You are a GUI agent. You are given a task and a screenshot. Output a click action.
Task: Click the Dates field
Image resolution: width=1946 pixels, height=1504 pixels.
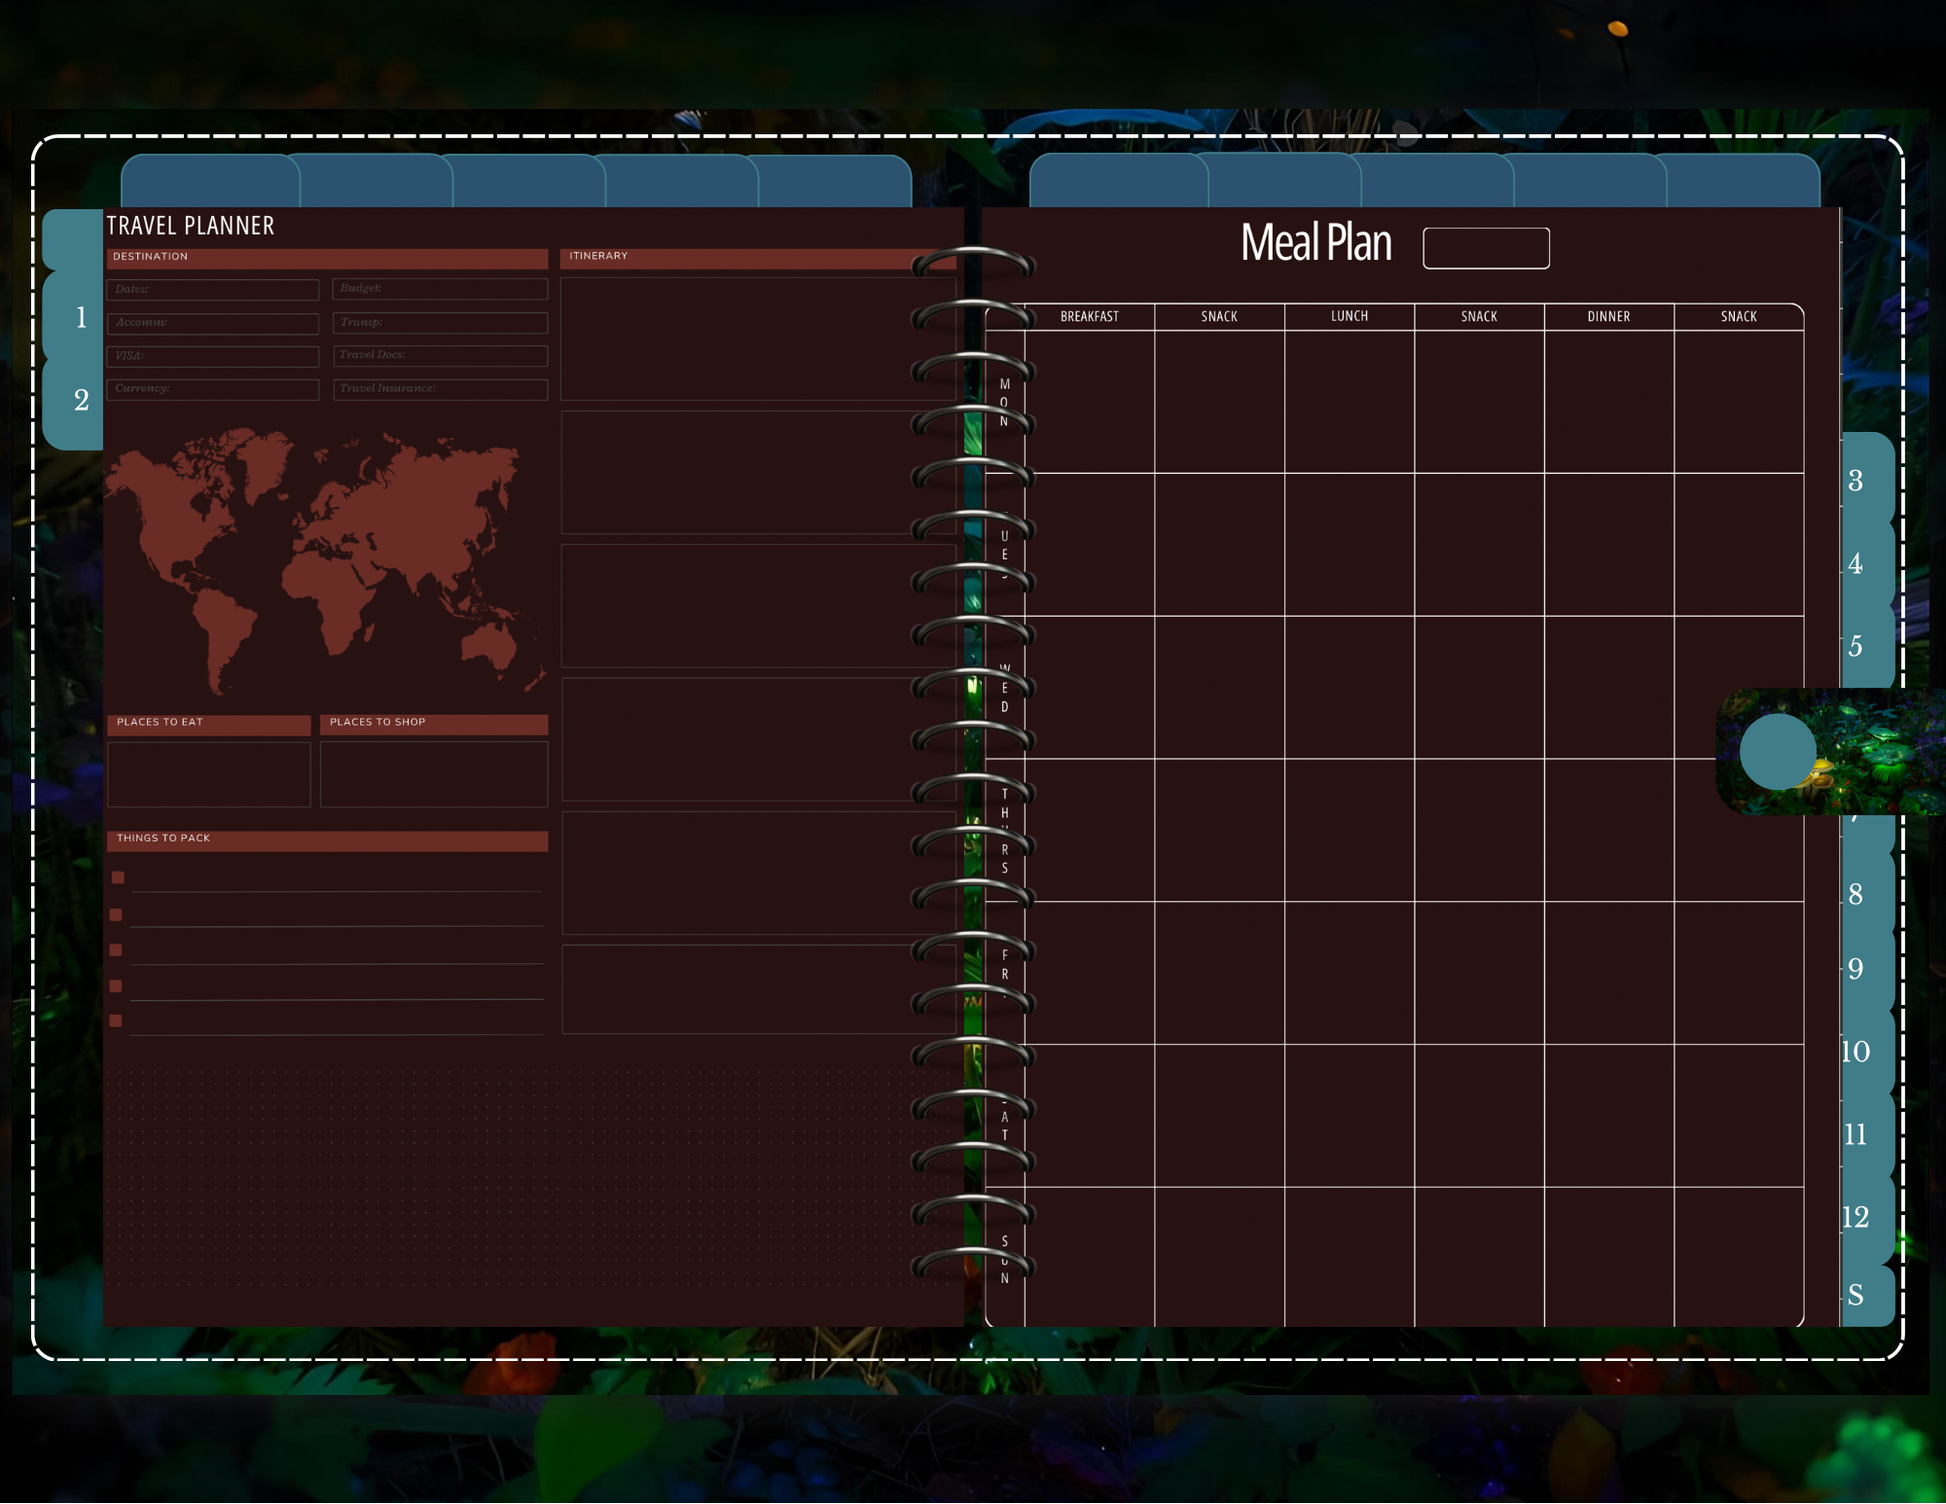[x=213, y=289]
